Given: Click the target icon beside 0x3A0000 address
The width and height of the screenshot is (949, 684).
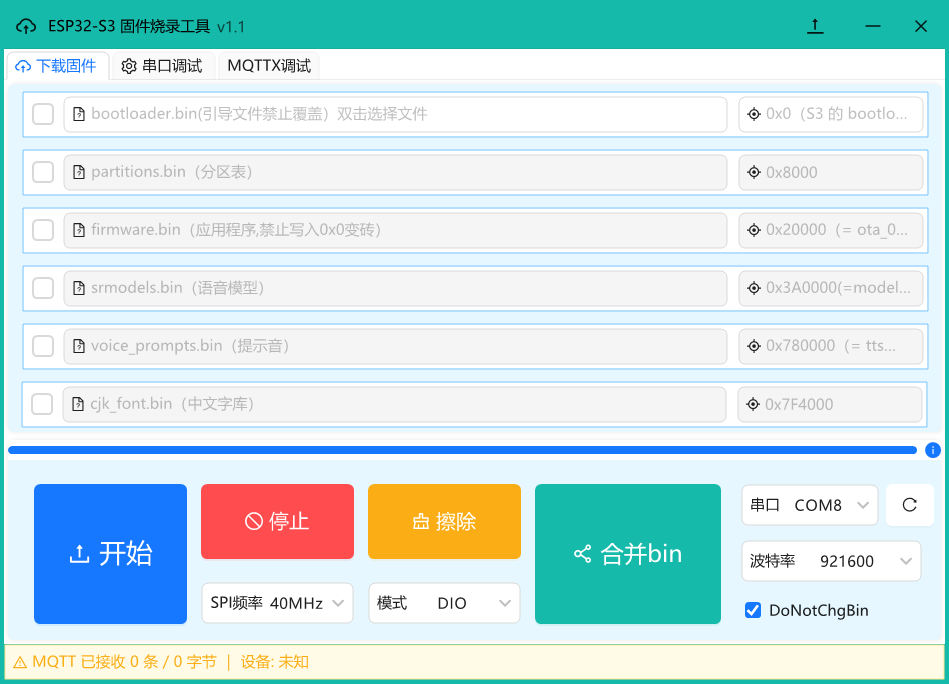Looking at the screenshot, I should click(754, 288).
